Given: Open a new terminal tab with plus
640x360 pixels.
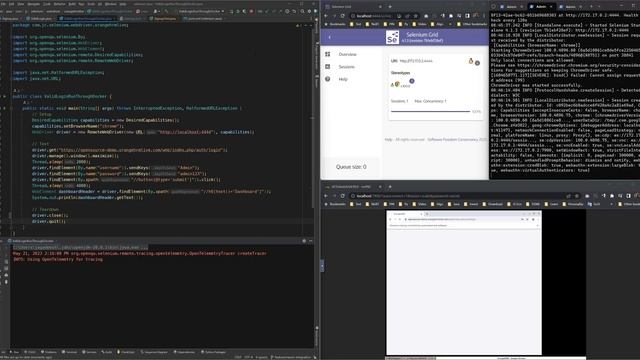Looking at the screenshot, I should tap(591, 7).
